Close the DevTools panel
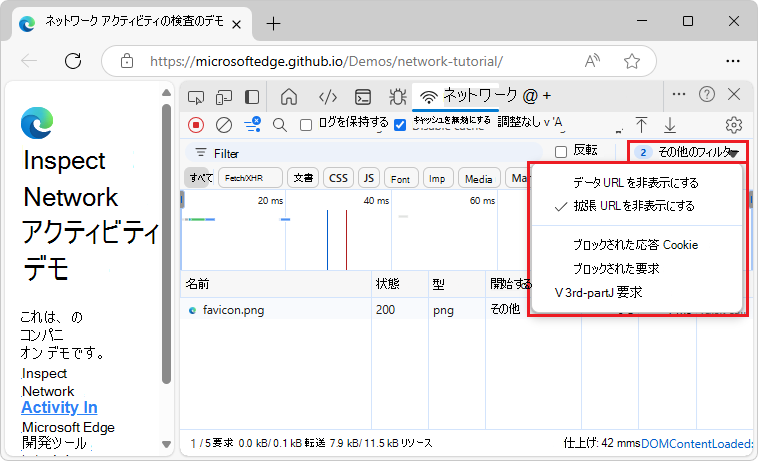758x461 pixels. tap(734, 94)
